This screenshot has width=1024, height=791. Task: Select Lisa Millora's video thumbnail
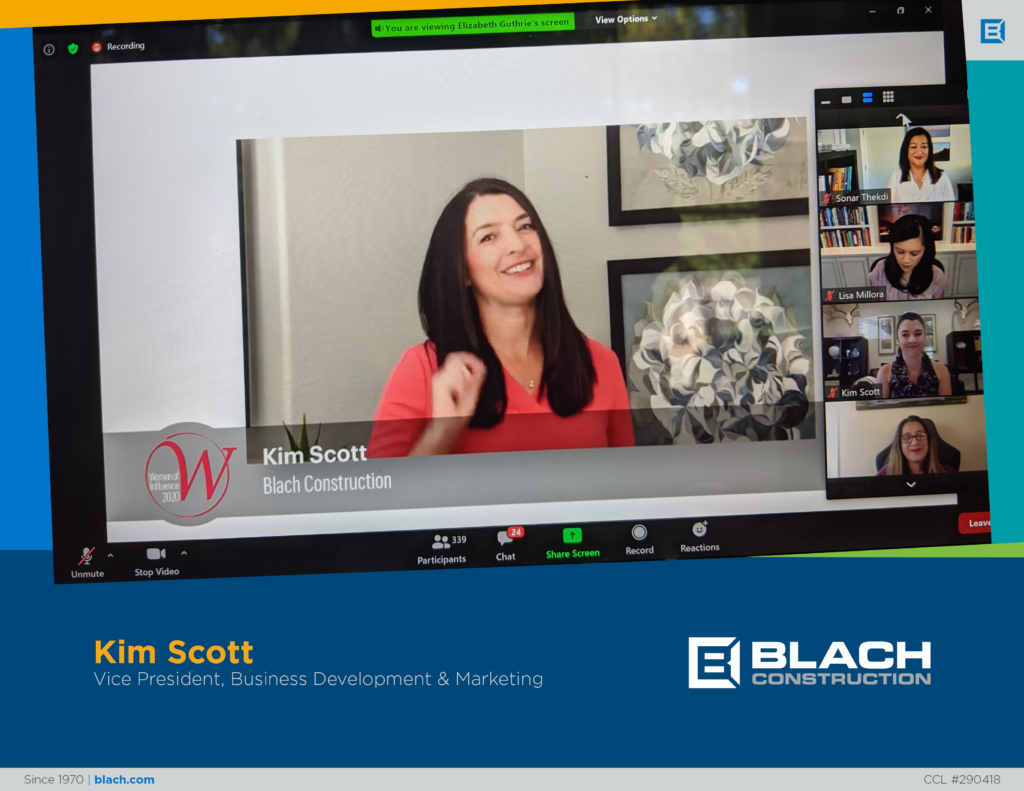[899, 252]
